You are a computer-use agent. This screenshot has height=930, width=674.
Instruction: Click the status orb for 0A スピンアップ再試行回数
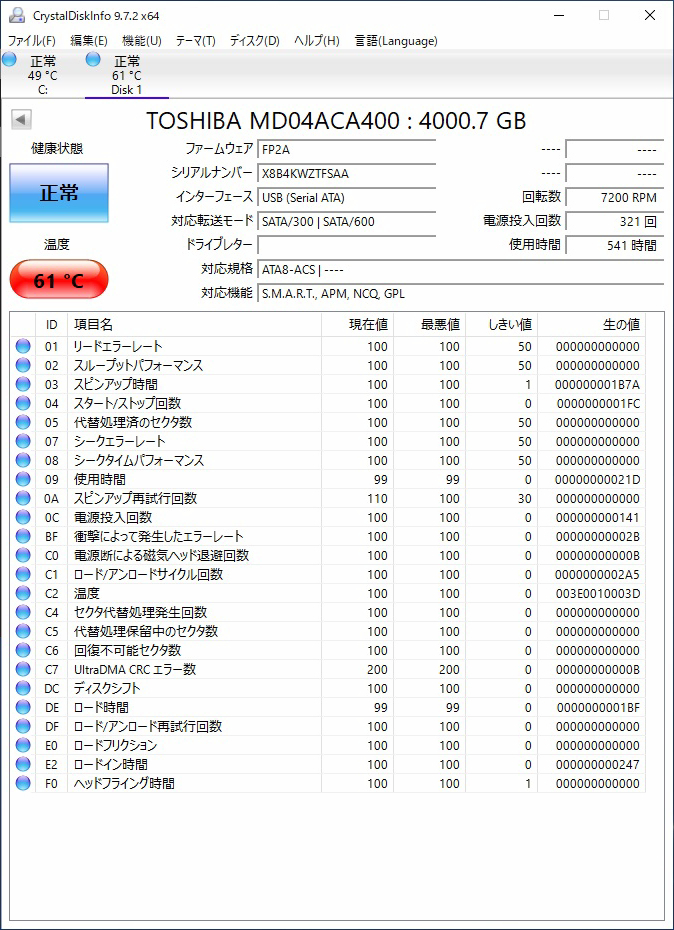(x=23, y=498)
